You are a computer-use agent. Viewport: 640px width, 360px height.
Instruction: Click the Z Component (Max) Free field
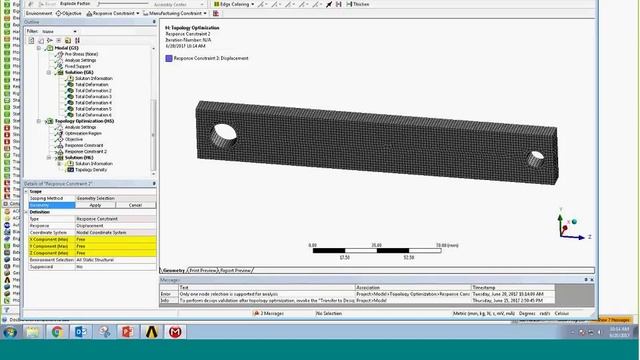click(116, 253)
